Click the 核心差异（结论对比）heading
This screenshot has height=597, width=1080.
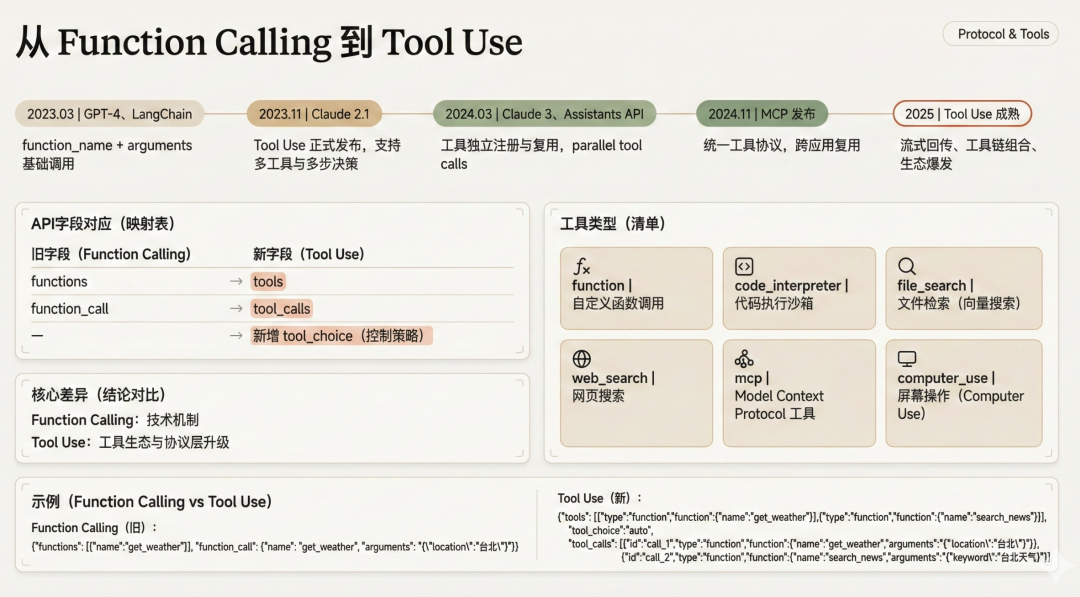98,395
